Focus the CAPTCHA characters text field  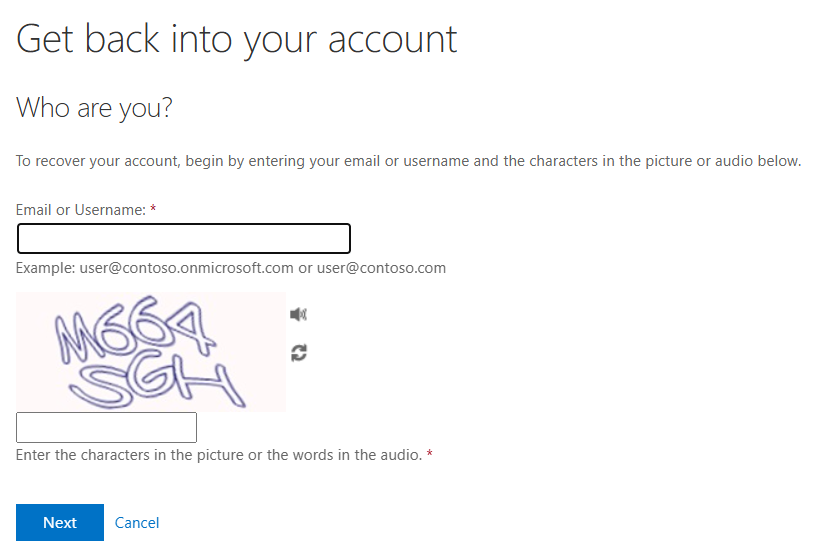point(106,427)
